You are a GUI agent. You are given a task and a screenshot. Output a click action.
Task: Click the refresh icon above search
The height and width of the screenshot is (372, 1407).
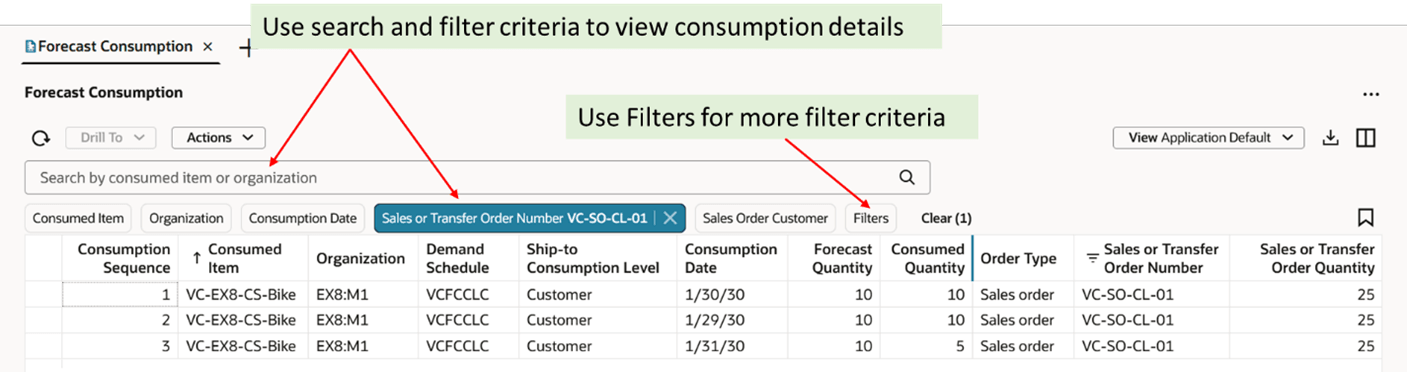click(x=41, y=138)
